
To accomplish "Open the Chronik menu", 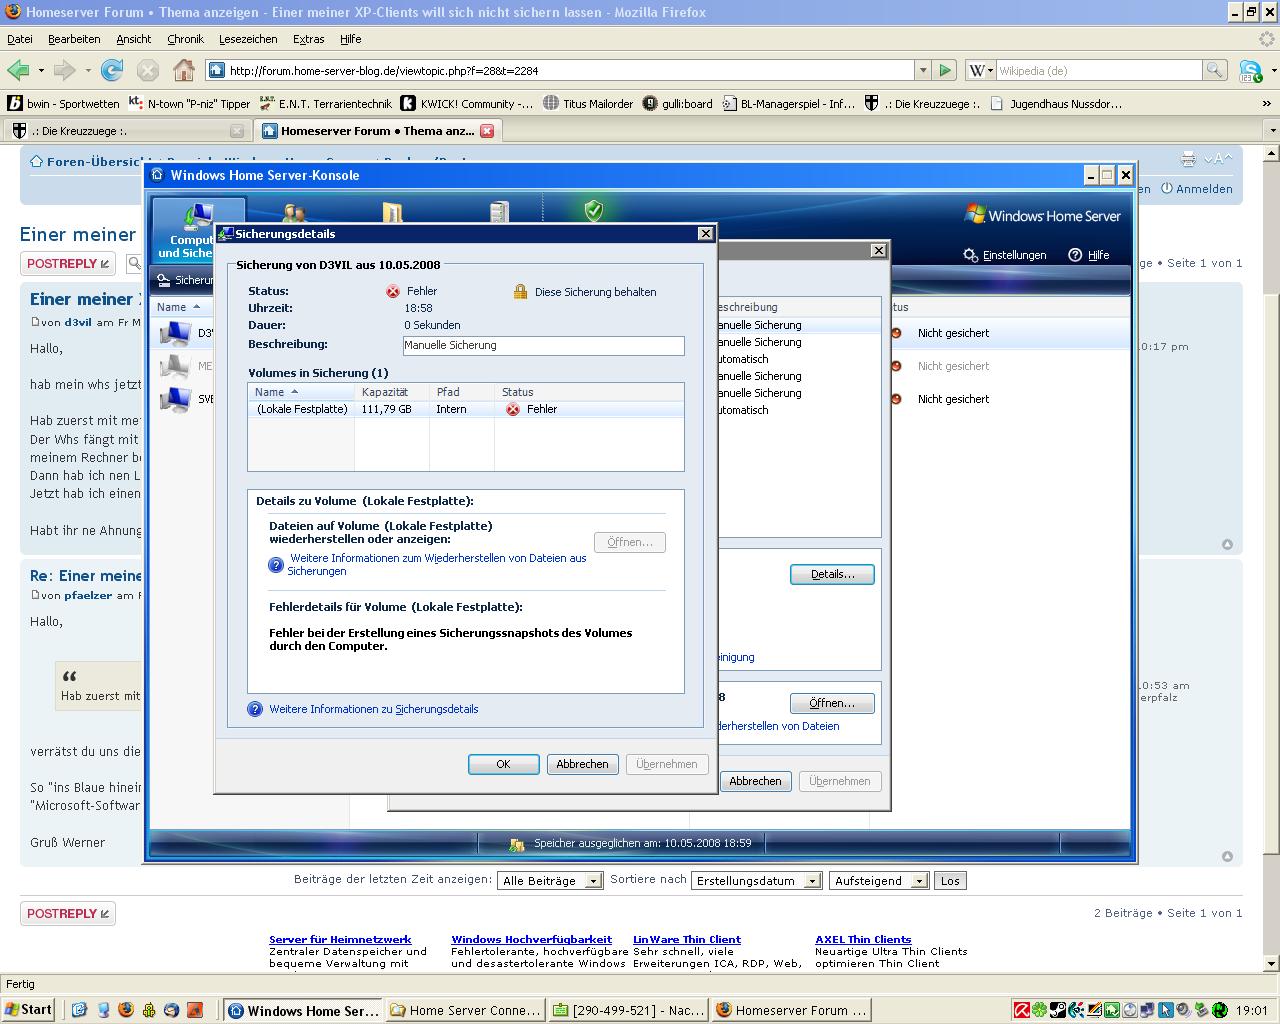I will coord(185,39).
